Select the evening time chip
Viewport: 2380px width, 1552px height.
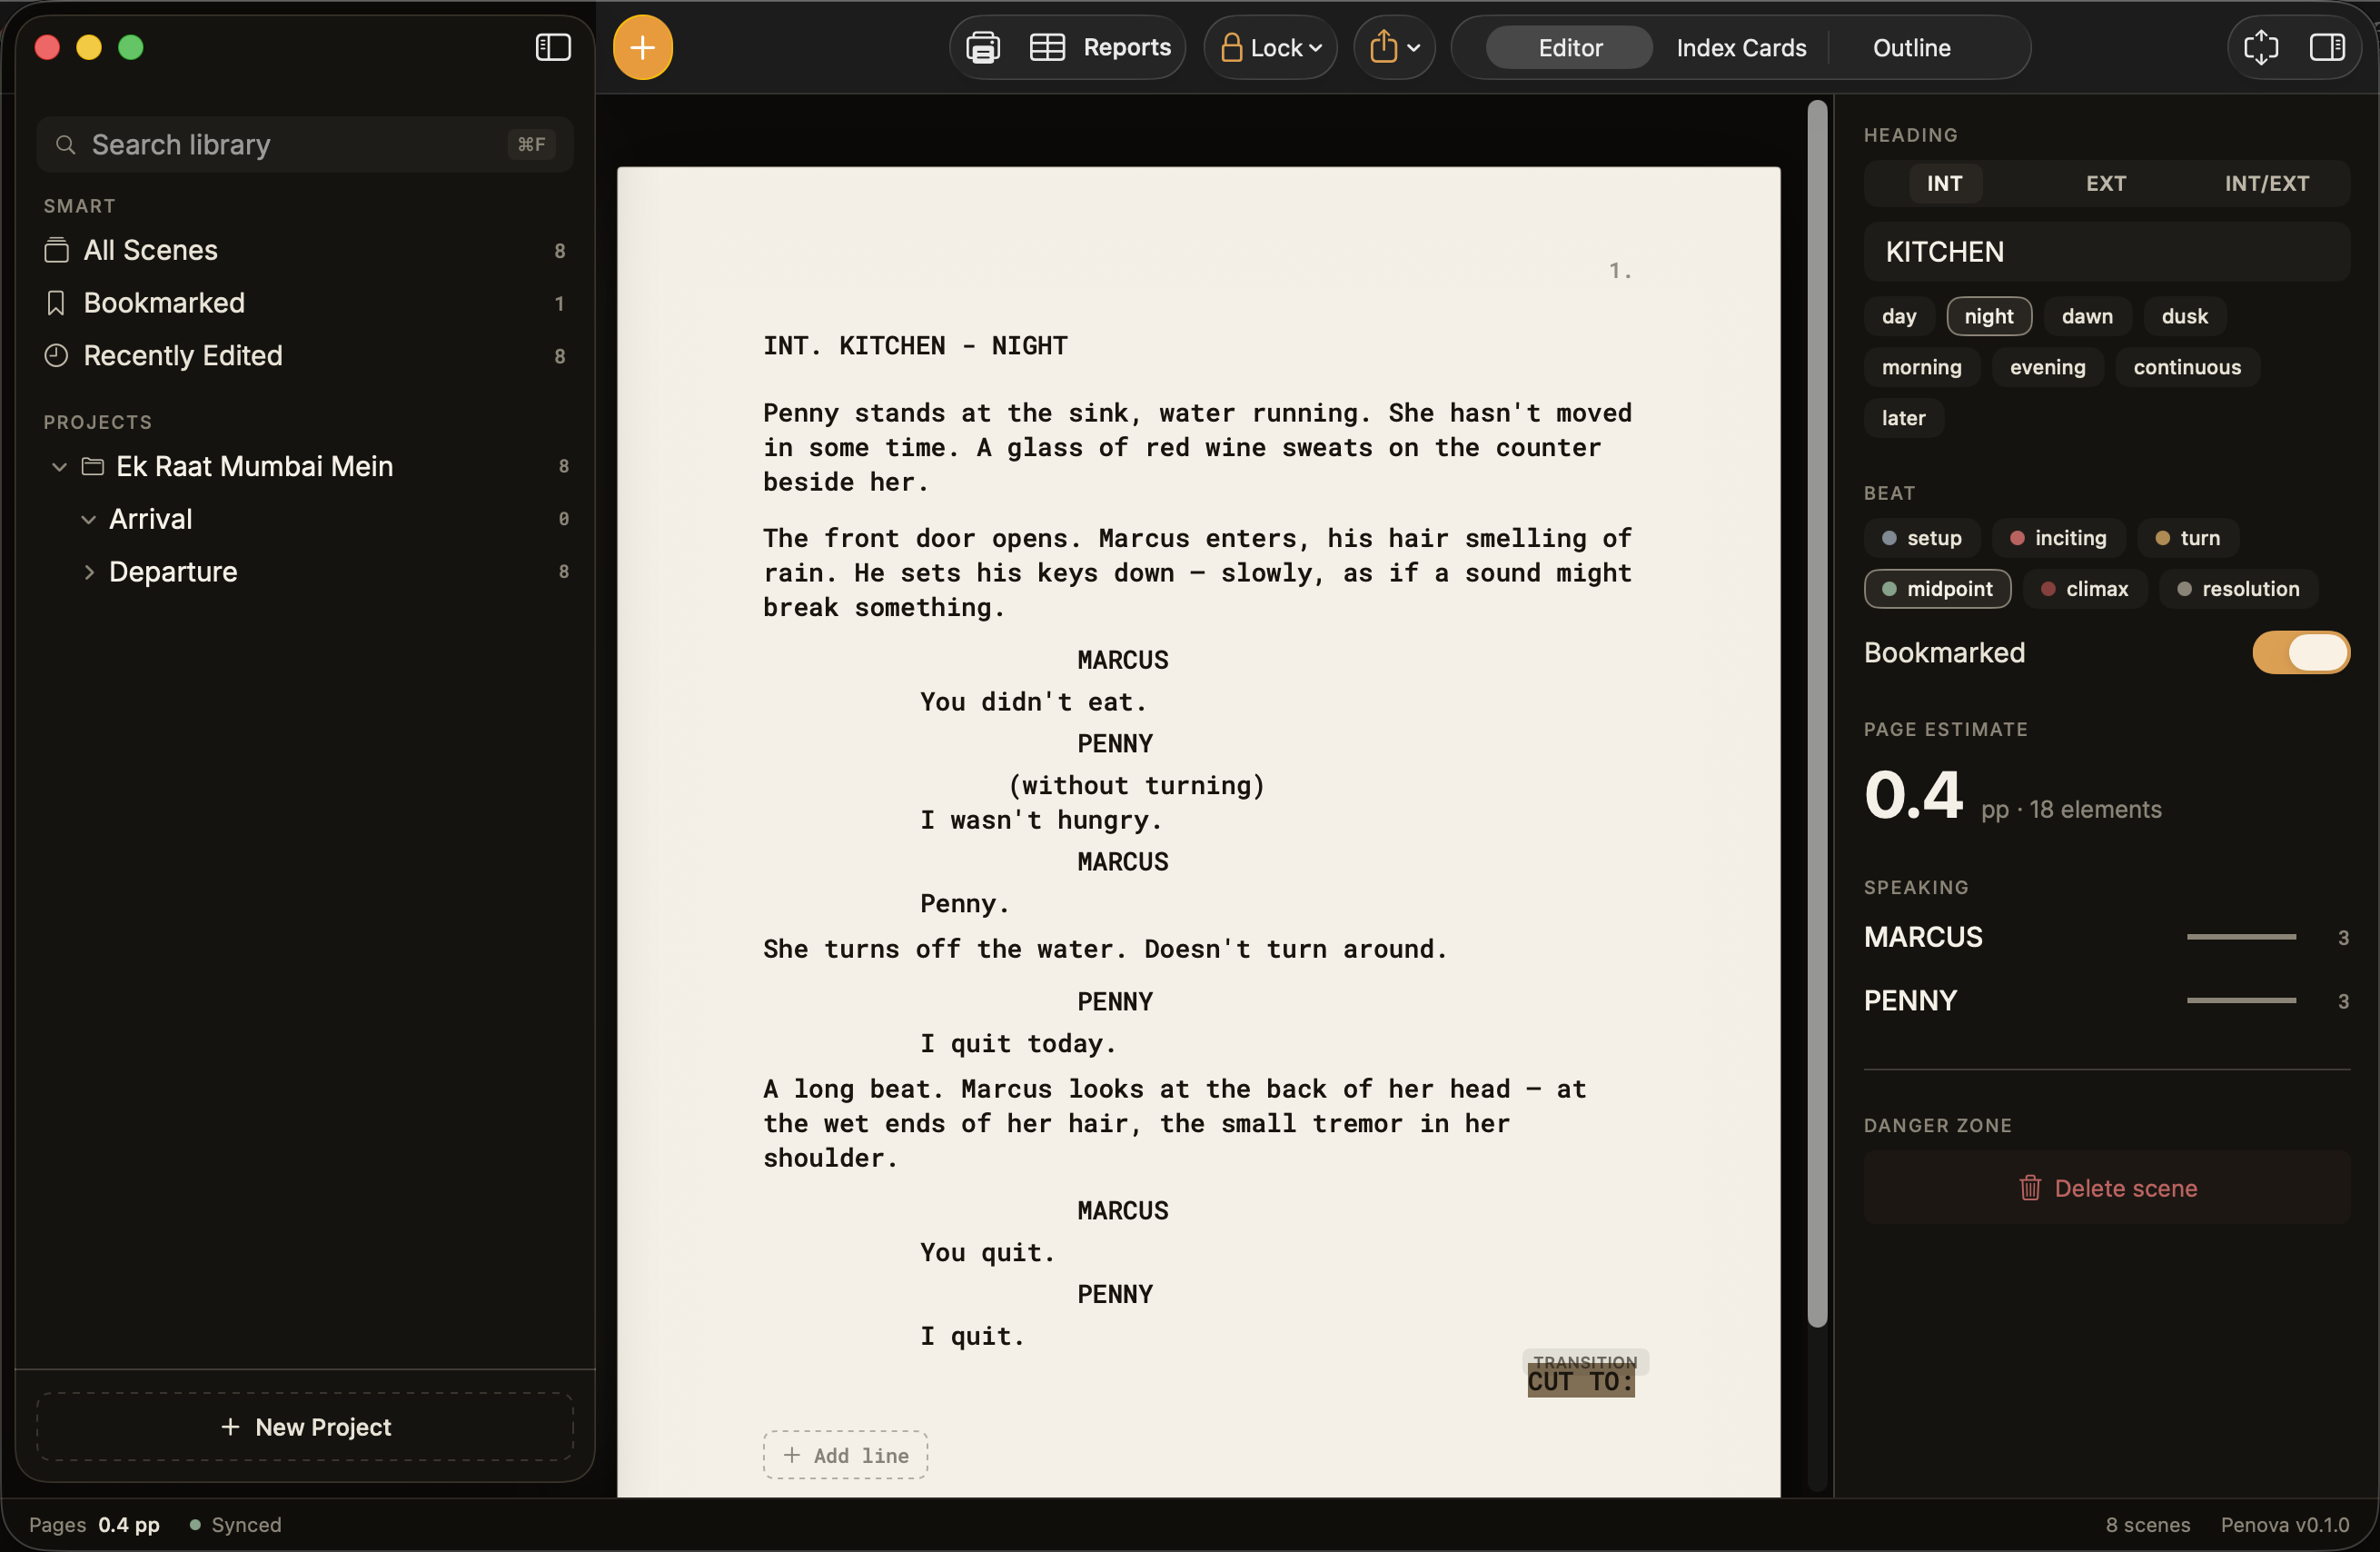click(x=2047, y=367)
